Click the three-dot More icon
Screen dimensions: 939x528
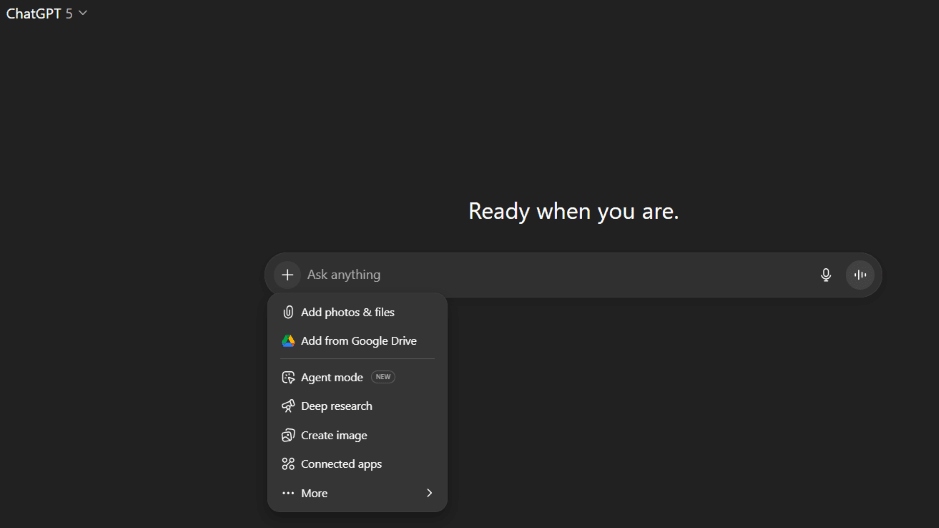coord(288,493)
